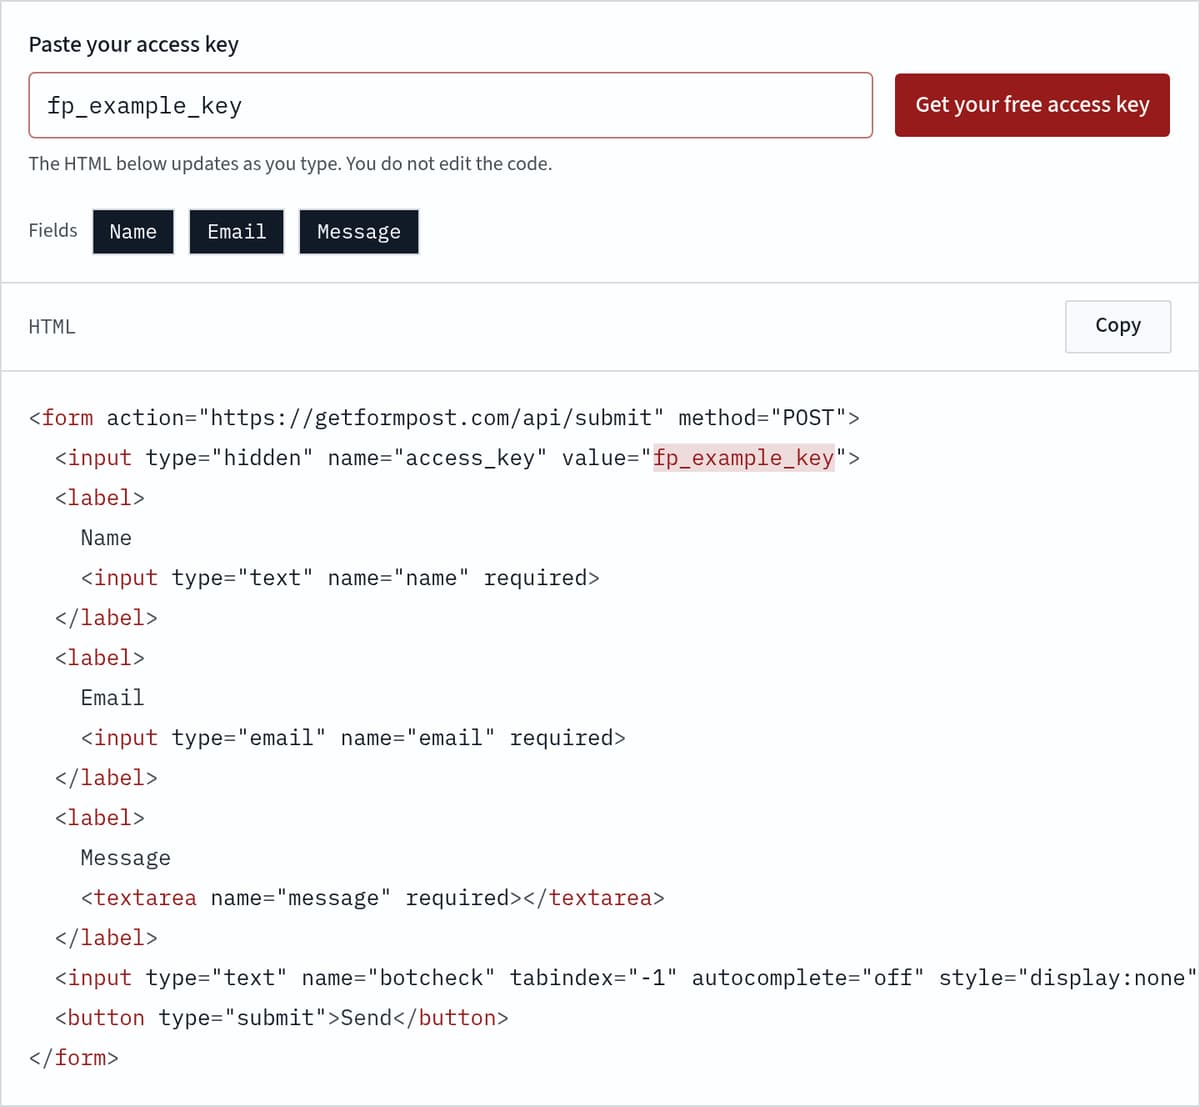Click the access key input field
Viewport: 1200px width, 1107px height.
point(450,105)
